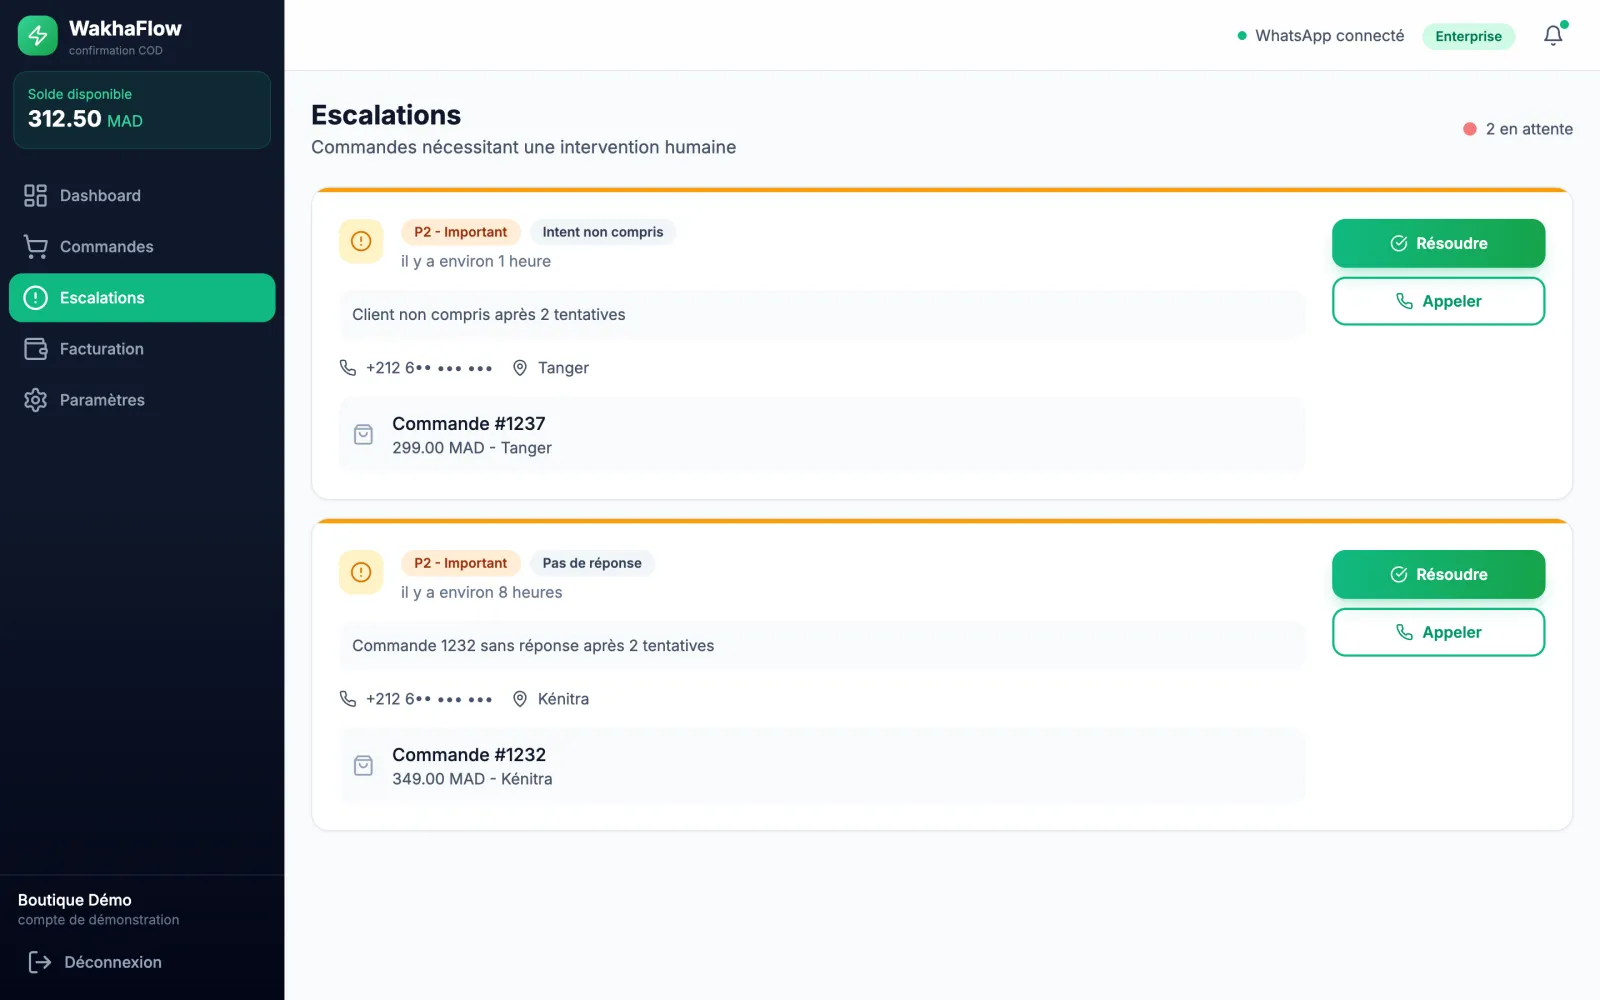Click the bag icon of Commande #1232

pyautogui.click(x=364, y=766)
